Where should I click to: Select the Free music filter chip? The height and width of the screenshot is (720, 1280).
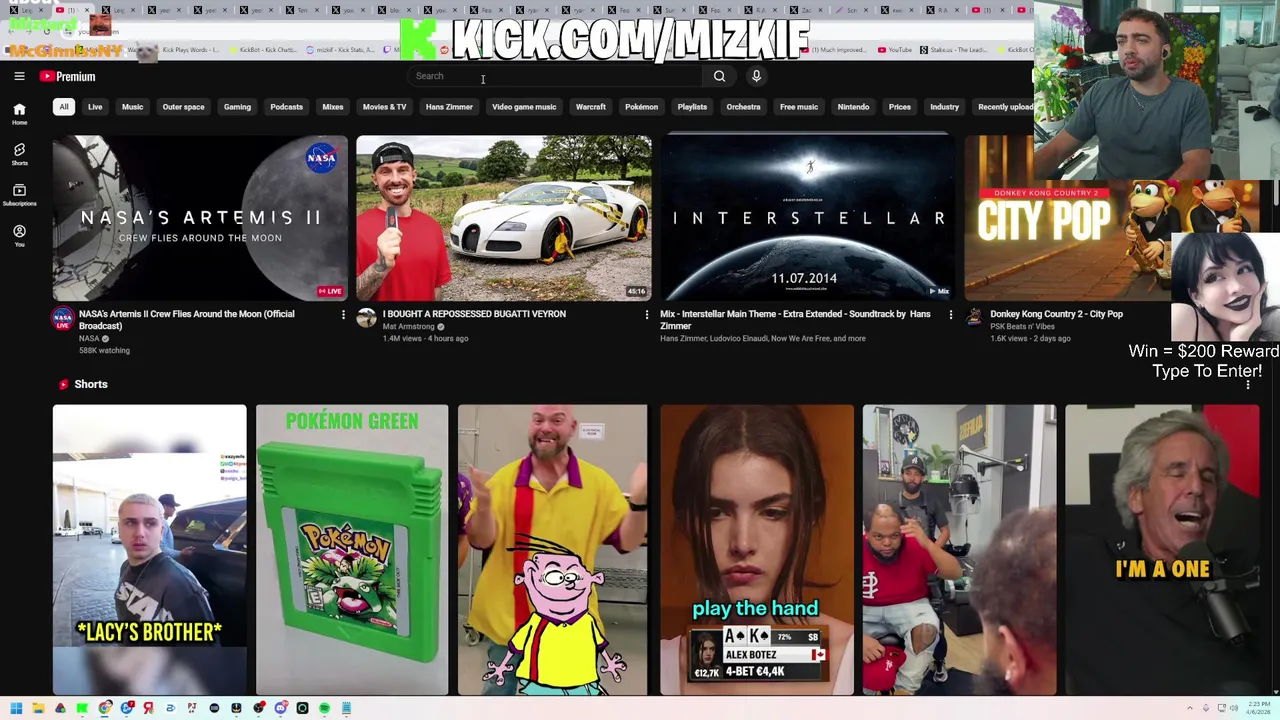tap(799, 107)
